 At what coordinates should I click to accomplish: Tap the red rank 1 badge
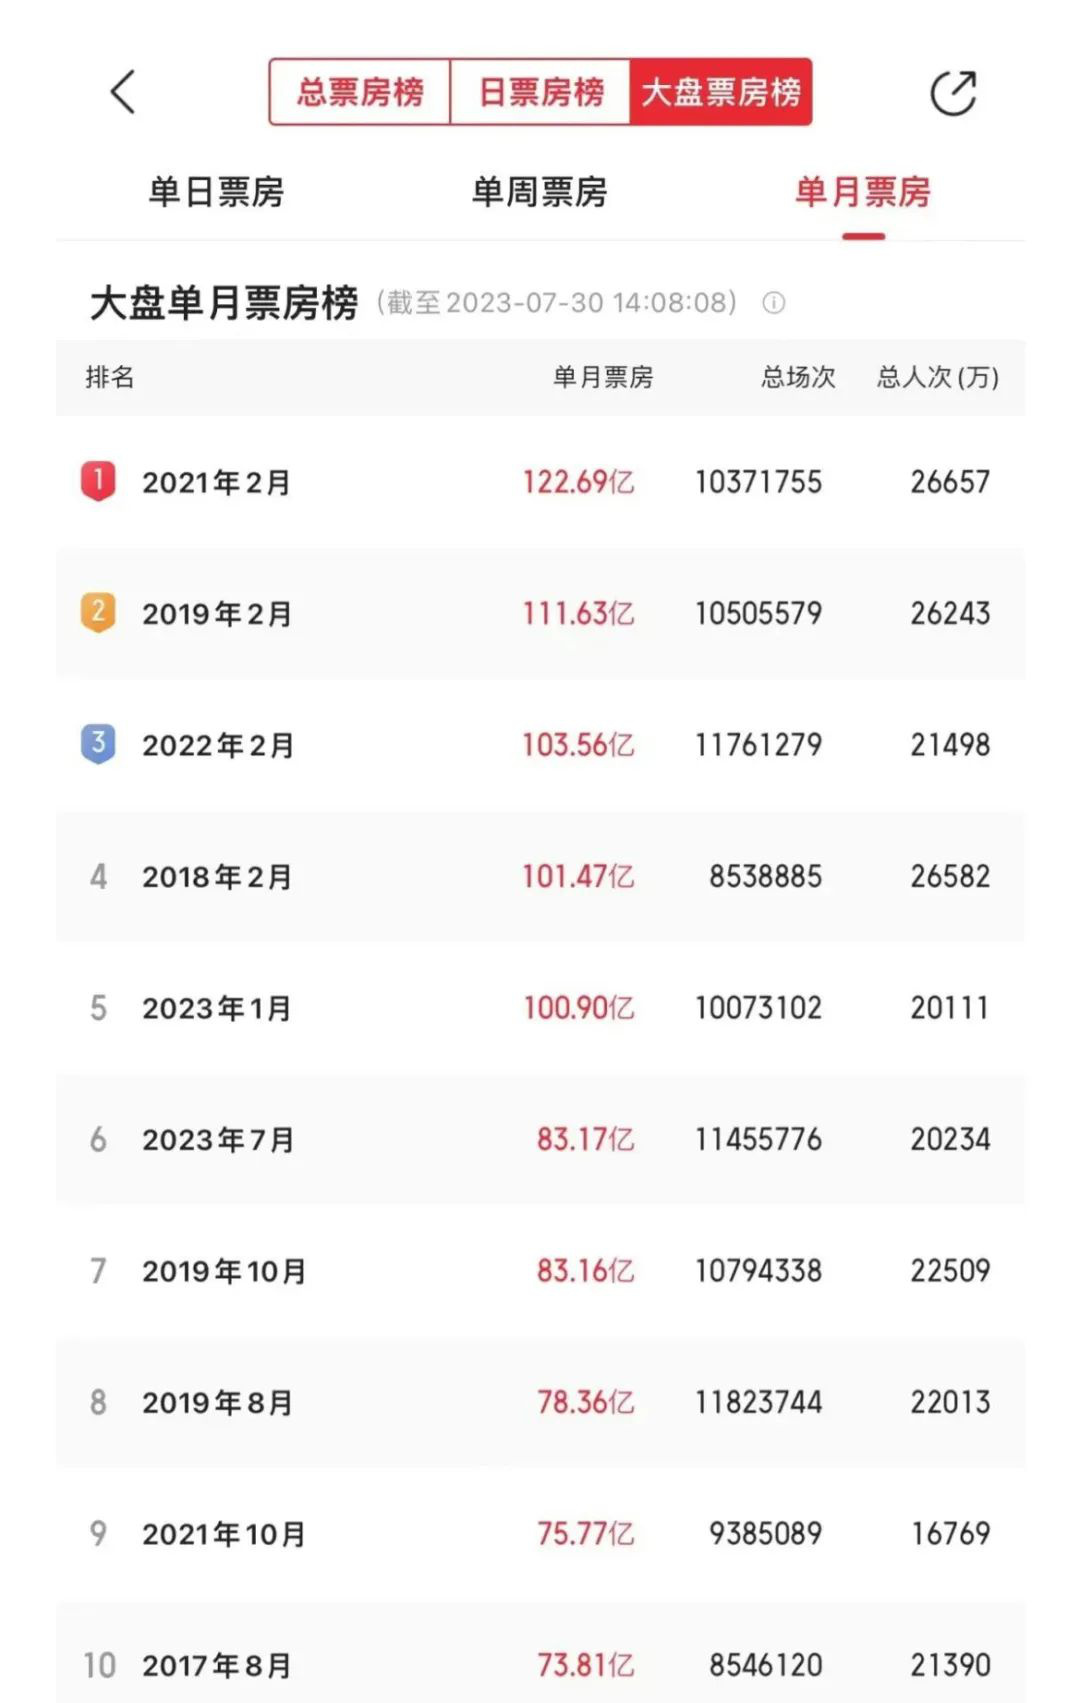click(98, 481)
